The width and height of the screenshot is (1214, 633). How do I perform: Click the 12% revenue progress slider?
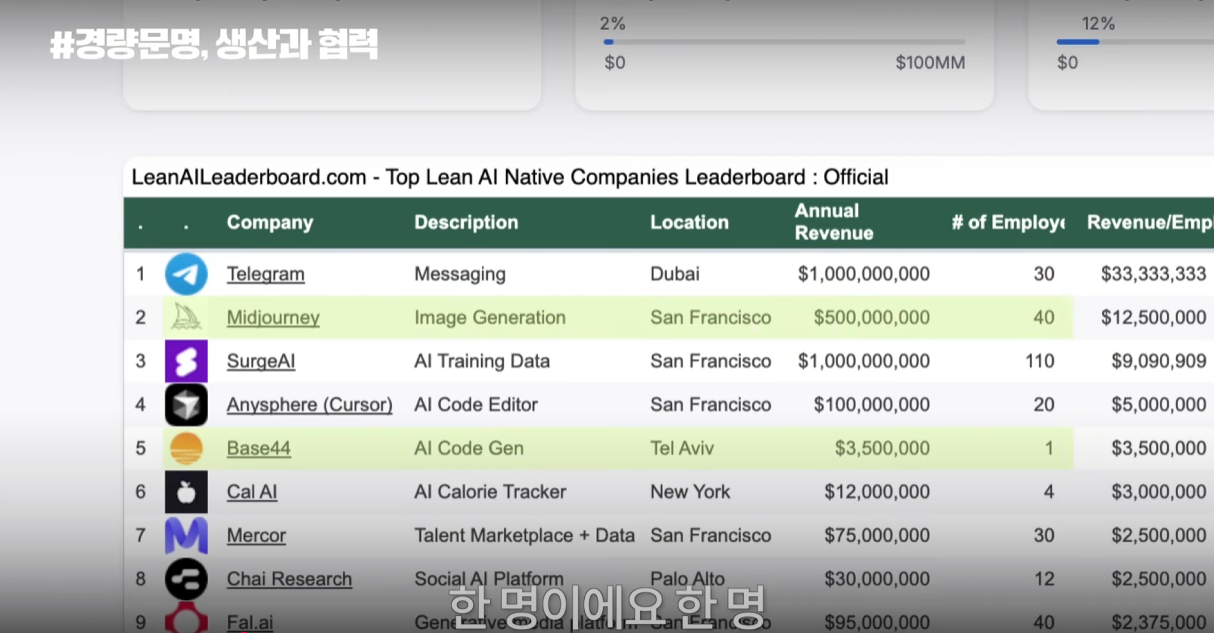tap(1135, 42)
